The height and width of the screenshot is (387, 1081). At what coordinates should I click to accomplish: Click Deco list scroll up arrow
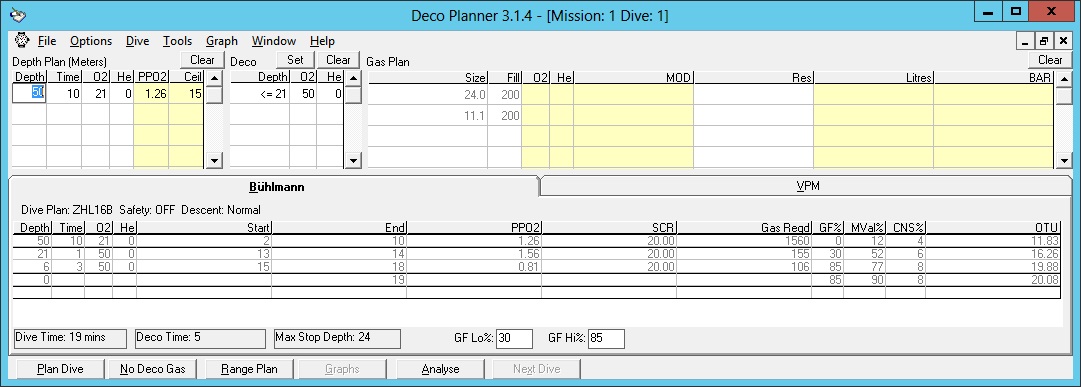(352, 77)
